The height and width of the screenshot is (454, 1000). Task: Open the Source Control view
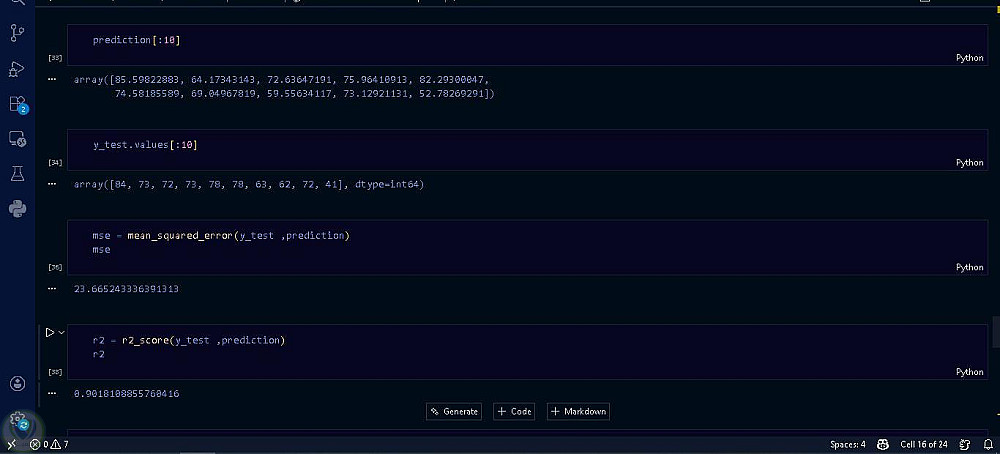(x=17, y=33)
